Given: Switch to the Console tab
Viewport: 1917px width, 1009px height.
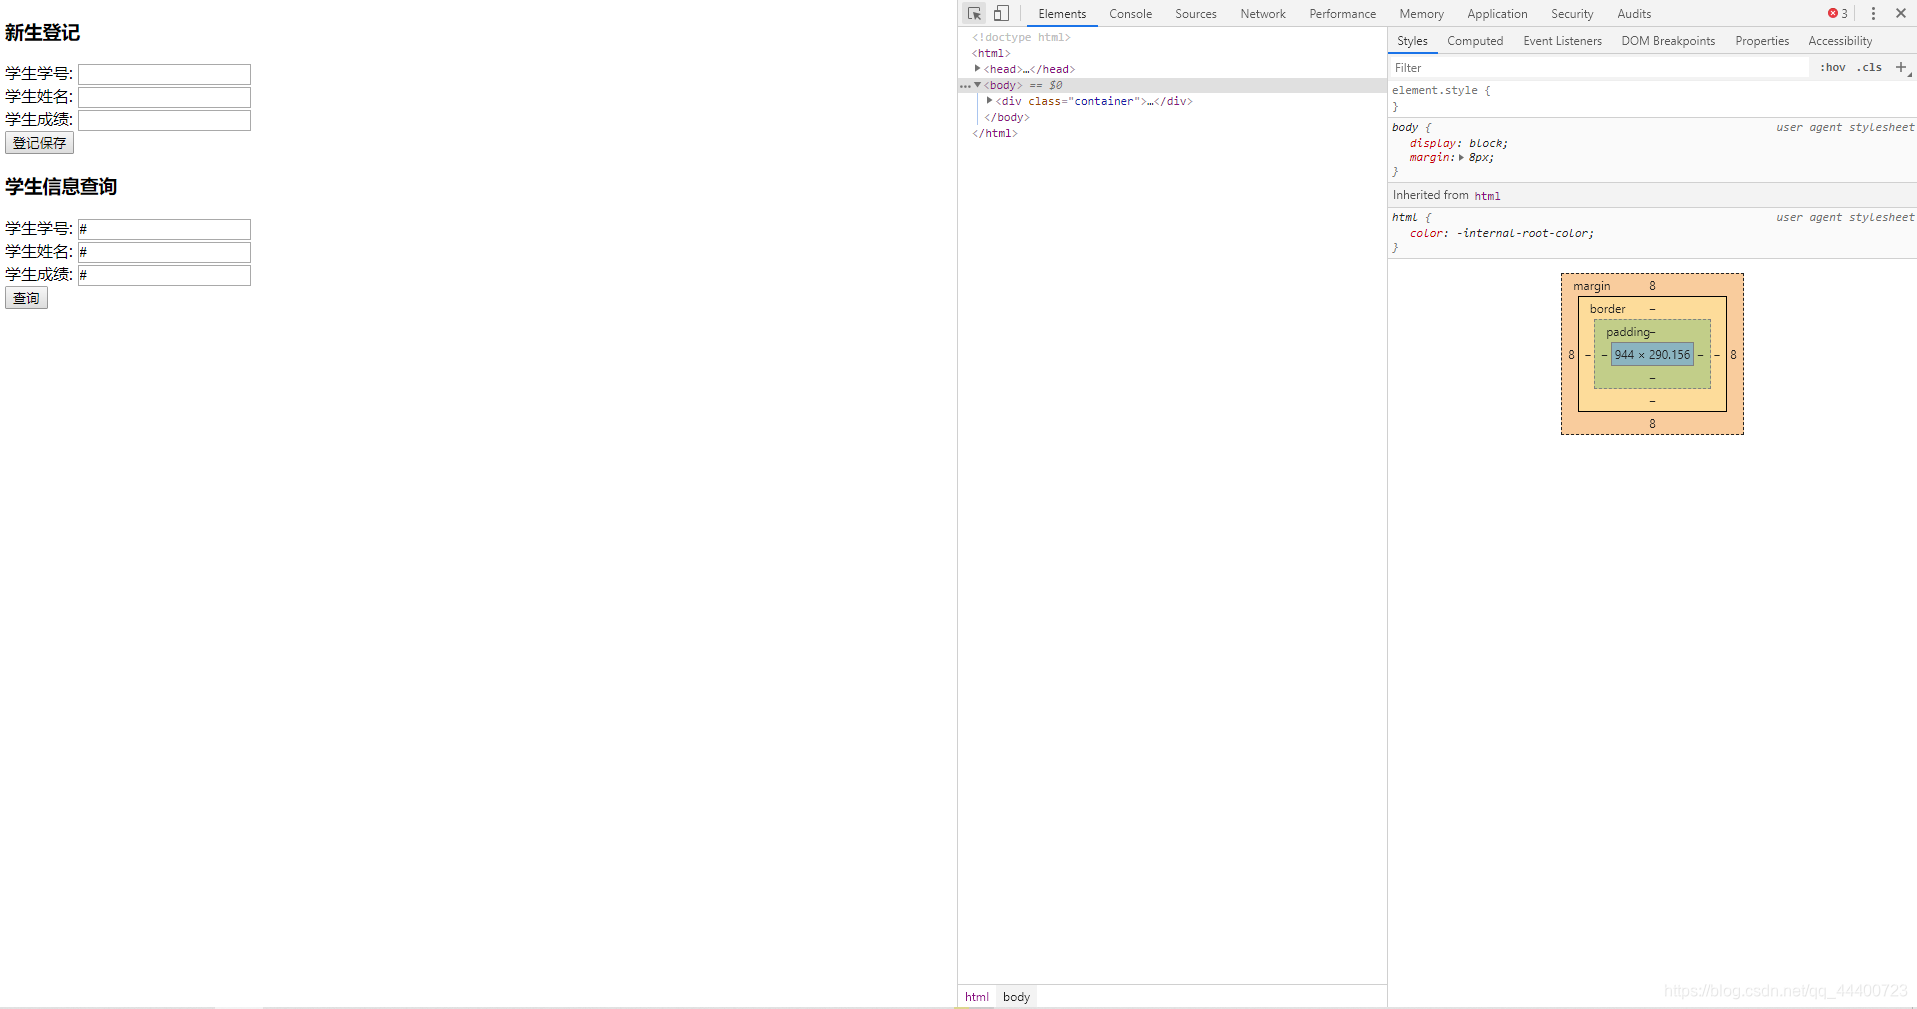Looking at the screenshot, I should 1130,14.
